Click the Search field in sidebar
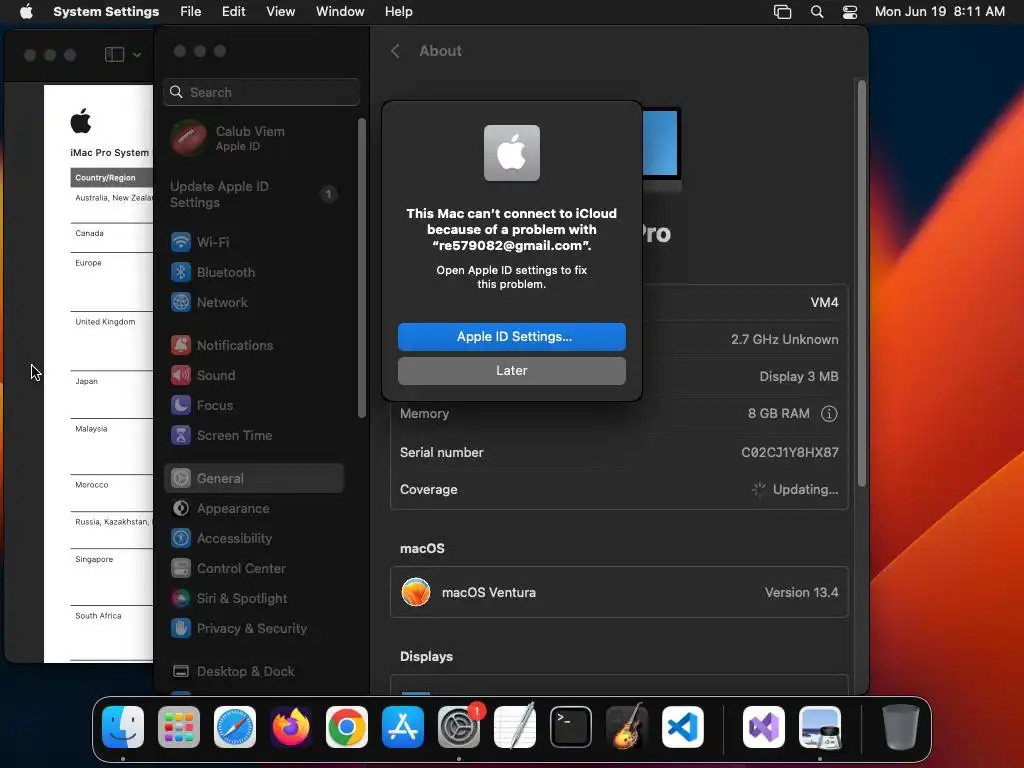 pos(261,92)
